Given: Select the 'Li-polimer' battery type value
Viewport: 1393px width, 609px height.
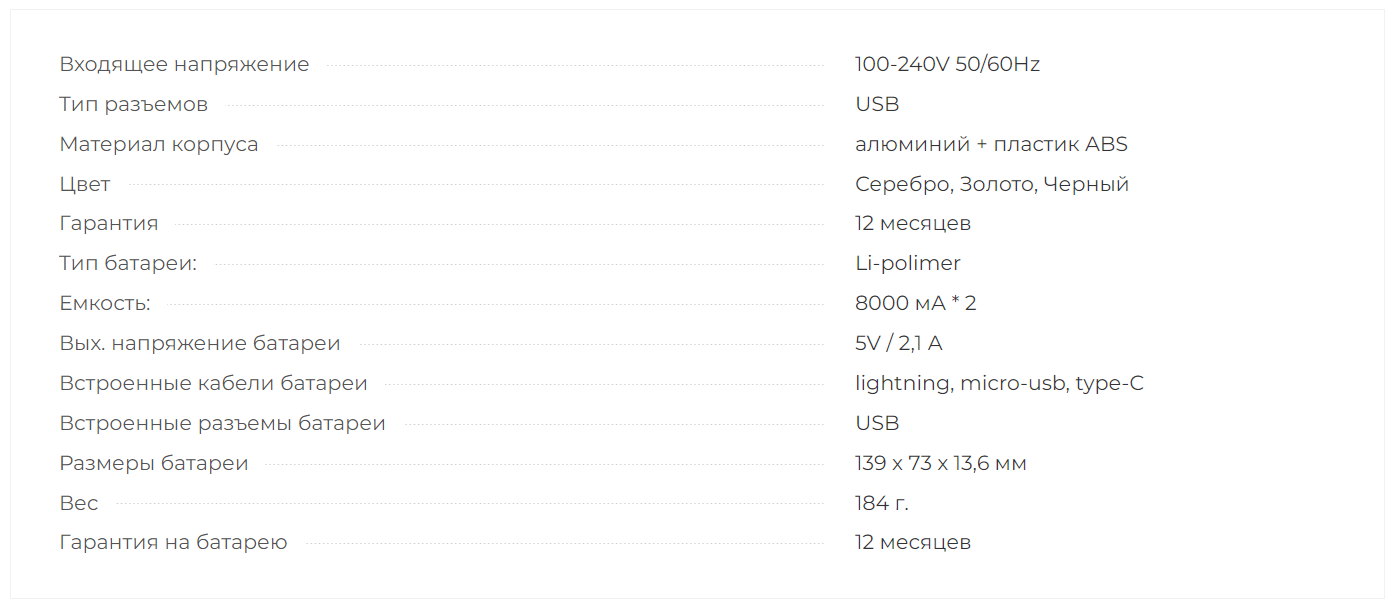Looking at the screenshot, I should click(908, 264).
